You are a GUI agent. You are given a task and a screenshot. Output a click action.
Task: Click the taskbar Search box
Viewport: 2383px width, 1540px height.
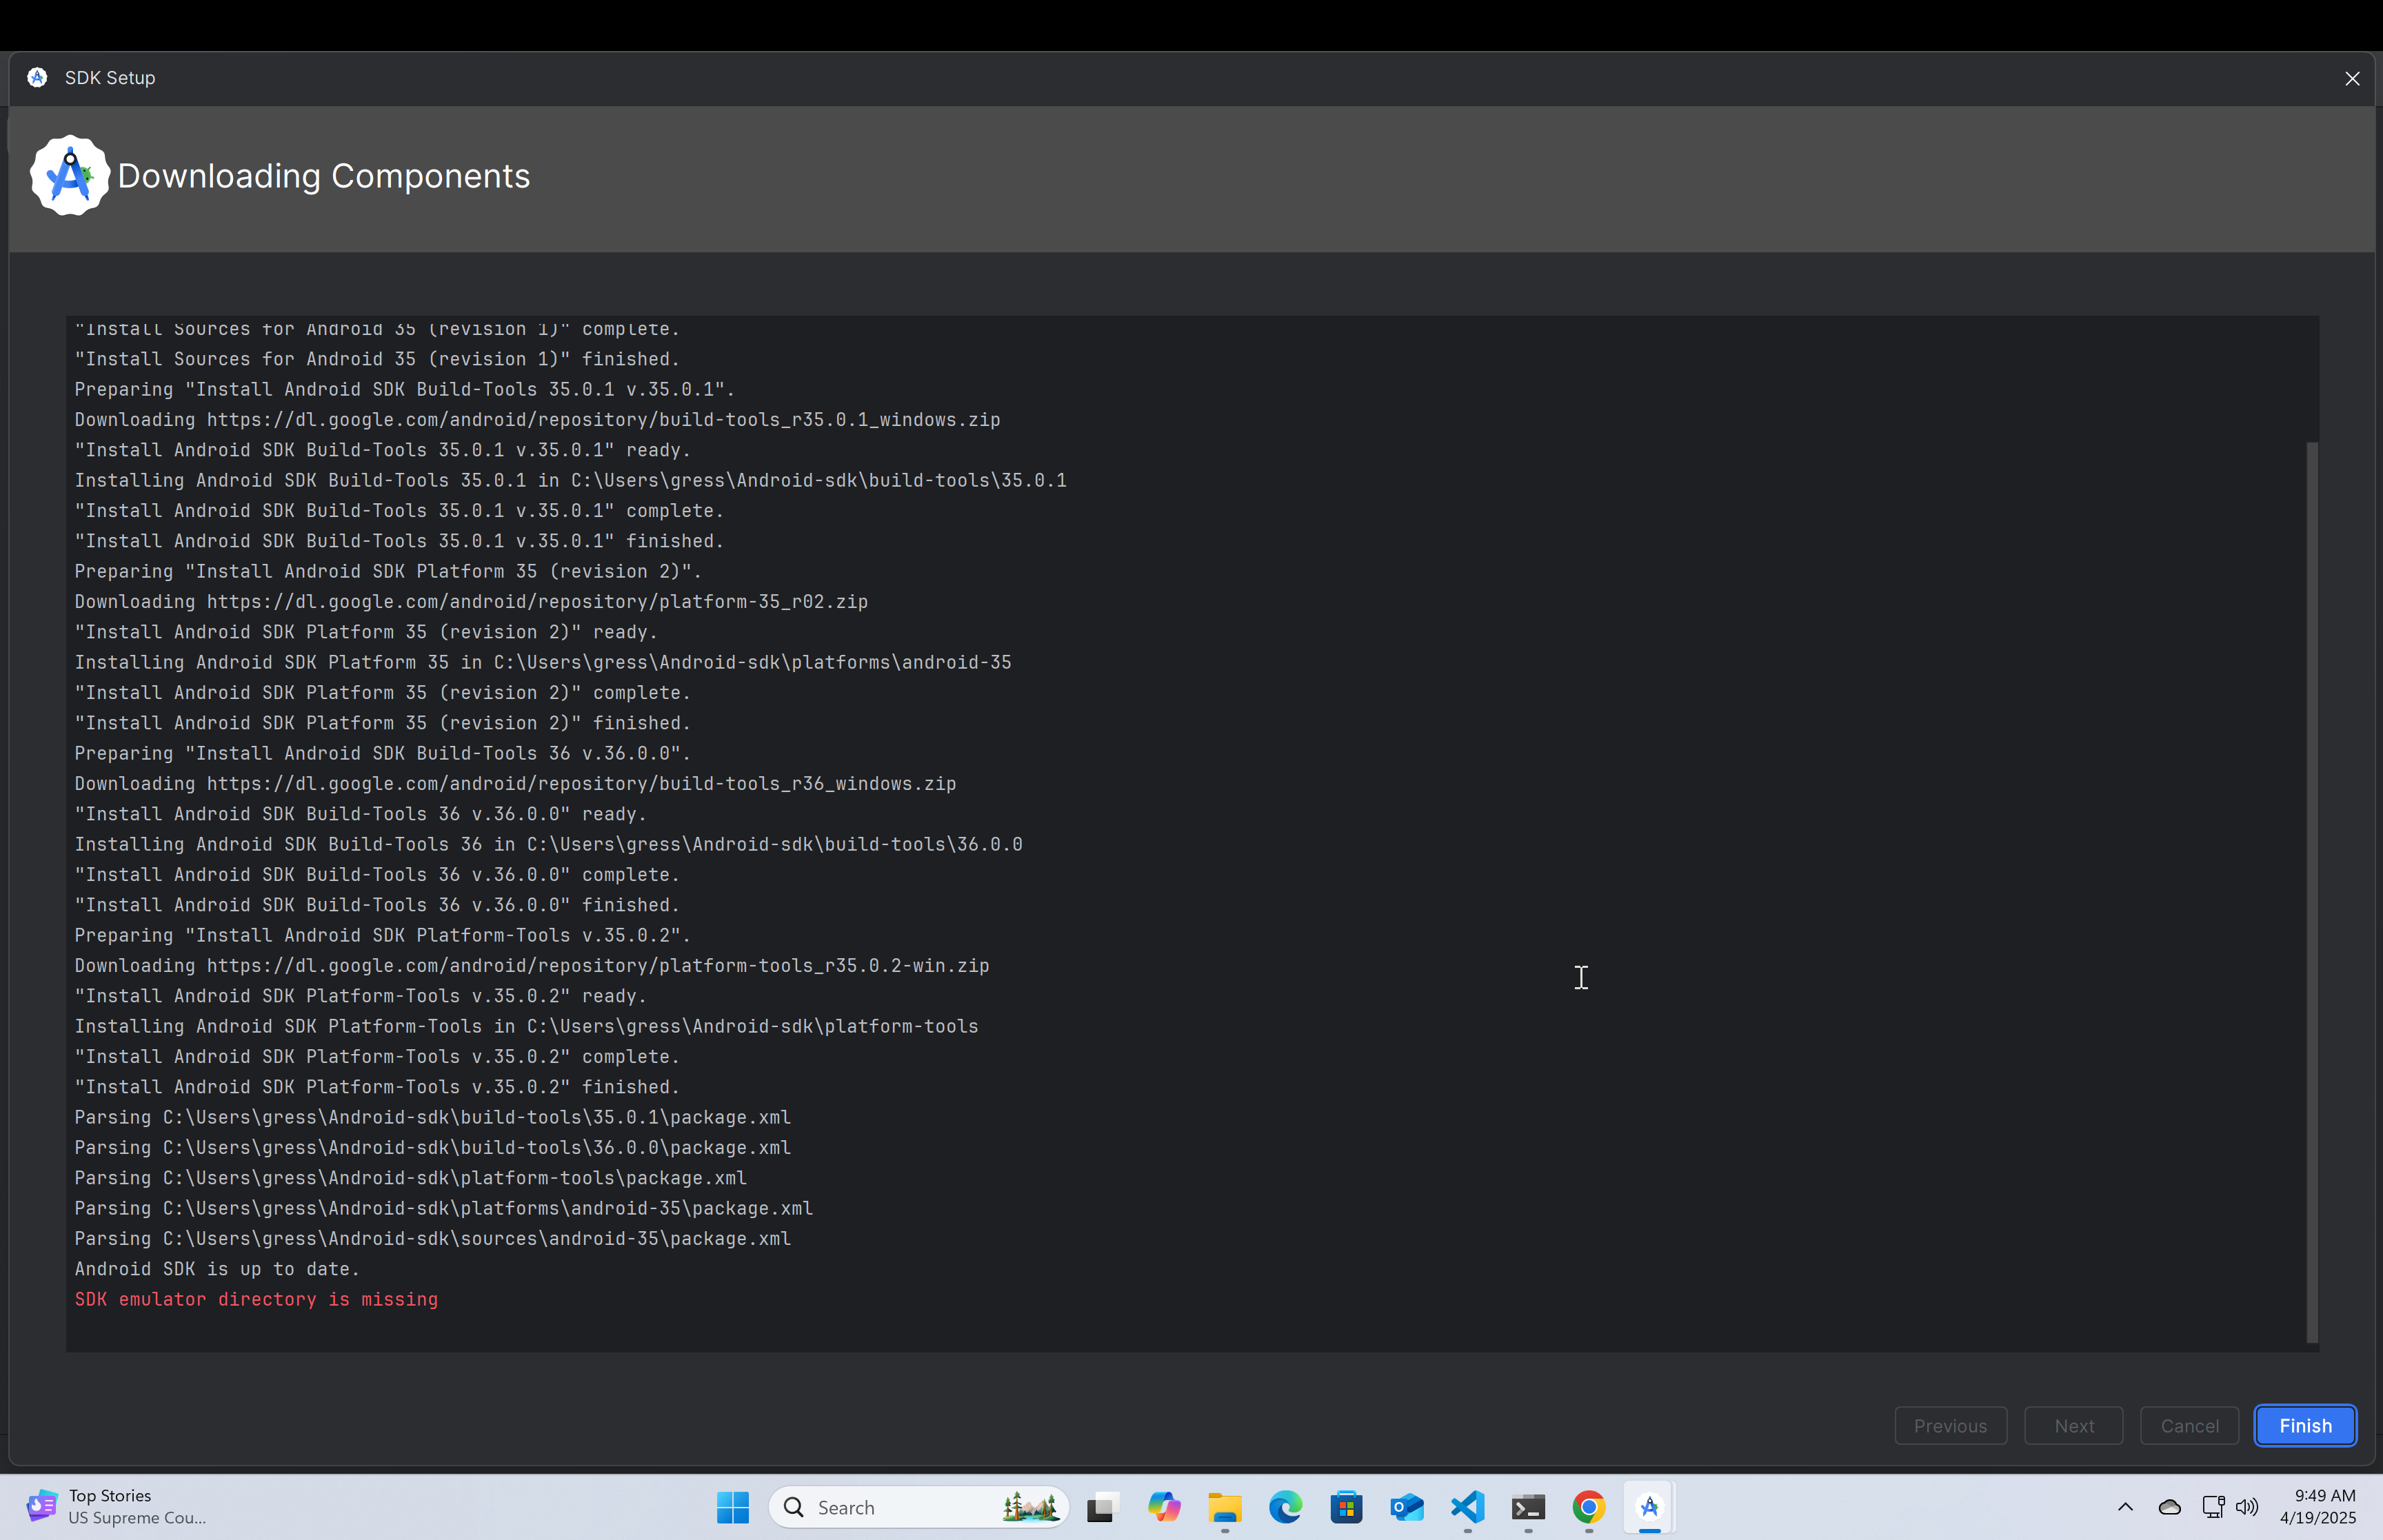pyautogui.click(x=918, y=1507)
